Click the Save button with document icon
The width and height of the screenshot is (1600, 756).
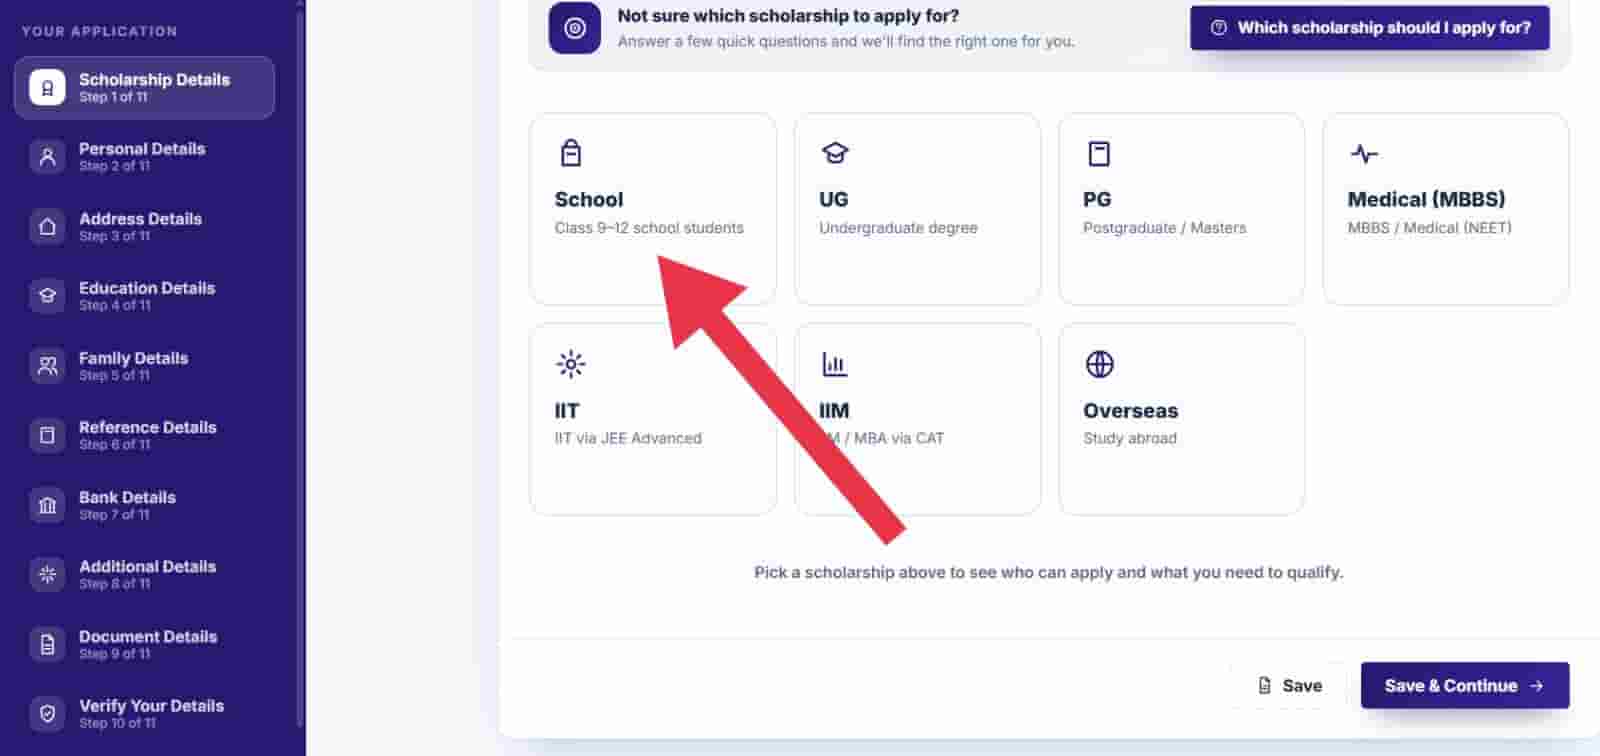click(1289, 686)
